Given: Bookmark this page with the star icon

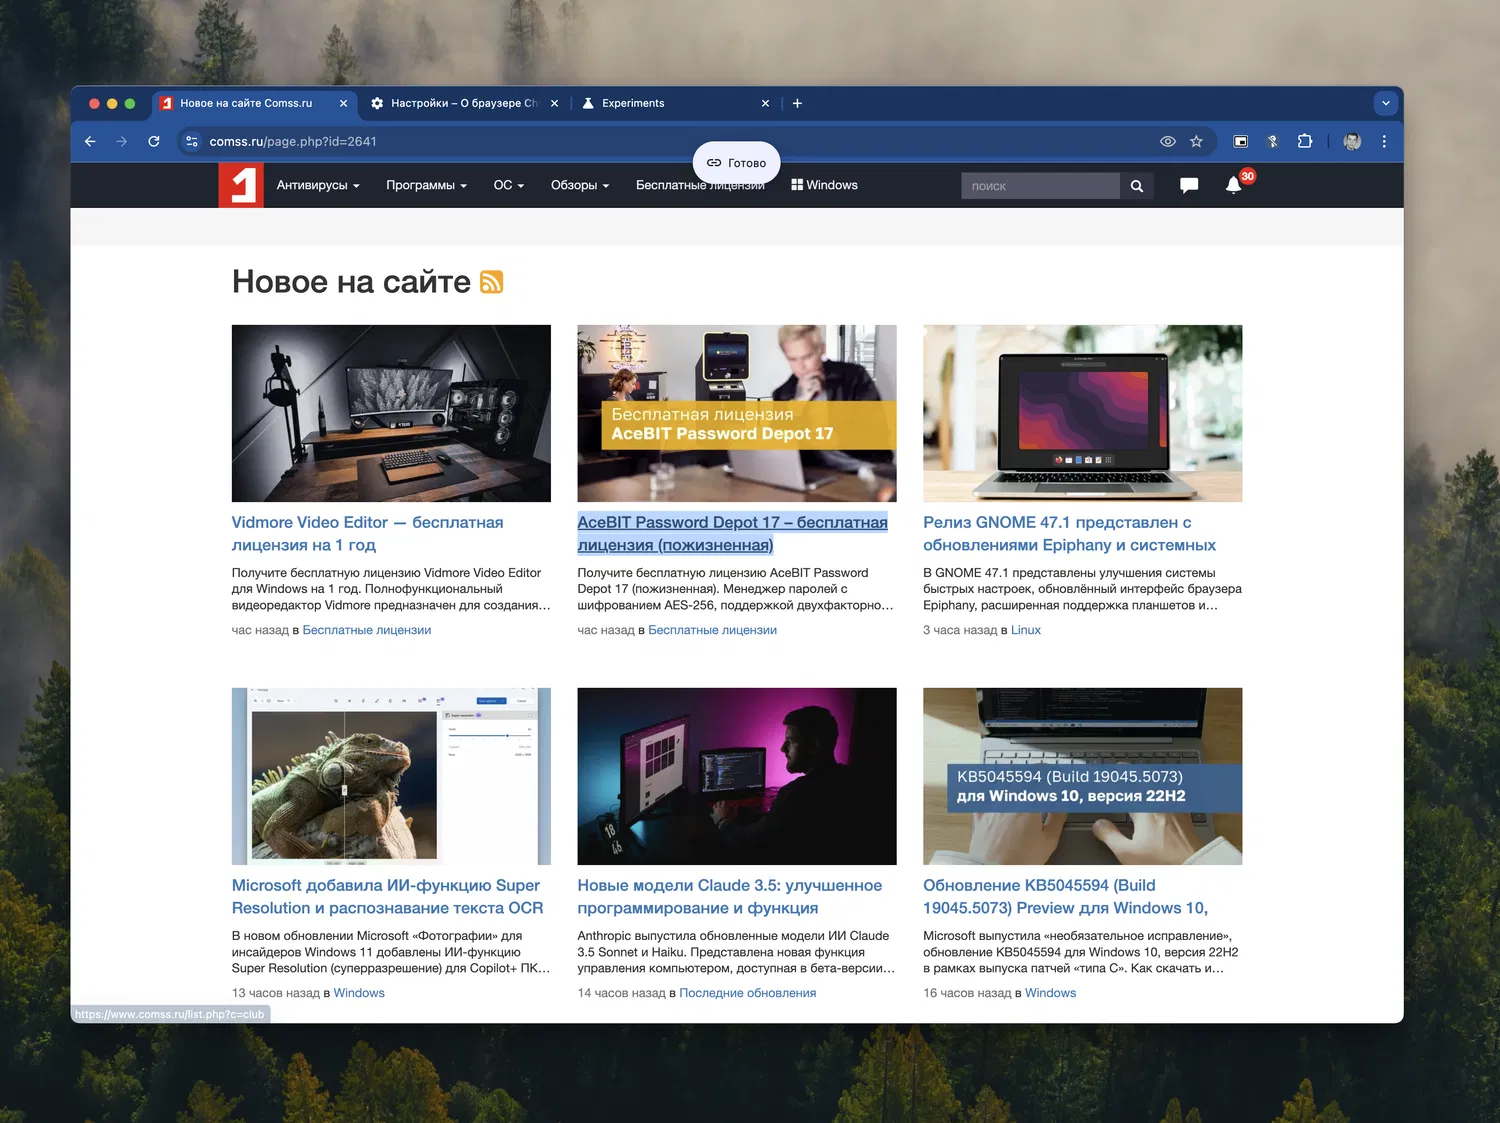Looking at the screenshot, I should pyautogui.click(x=1196, y=142).
